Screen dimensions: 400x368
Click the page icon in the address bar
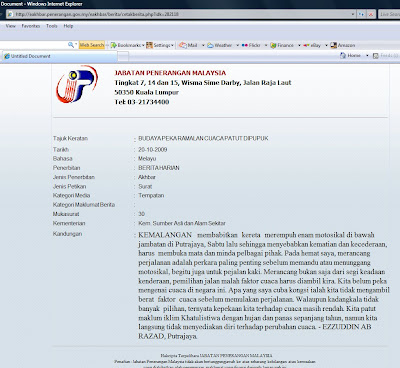point(10,14)
